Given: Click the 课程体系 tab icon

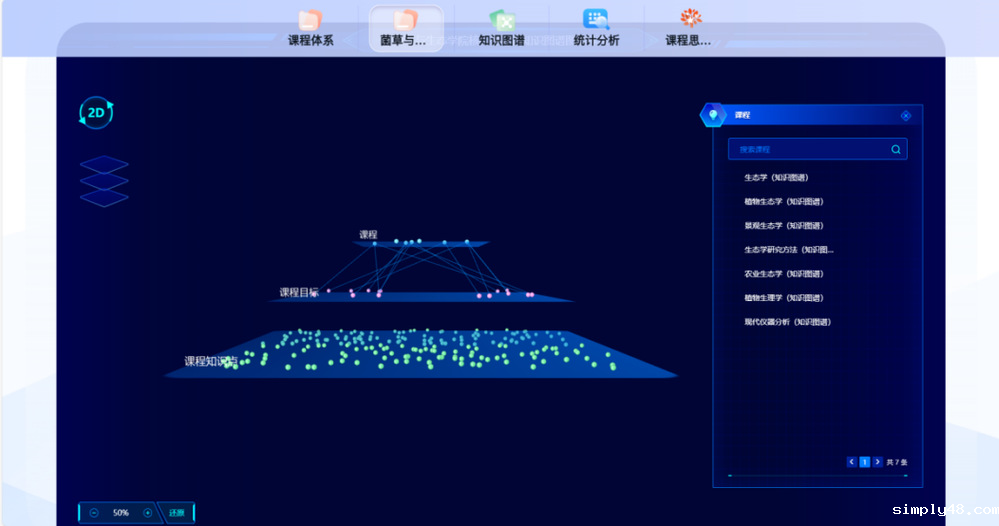Looking at the screenshot, I should click(x=310, y=20).
